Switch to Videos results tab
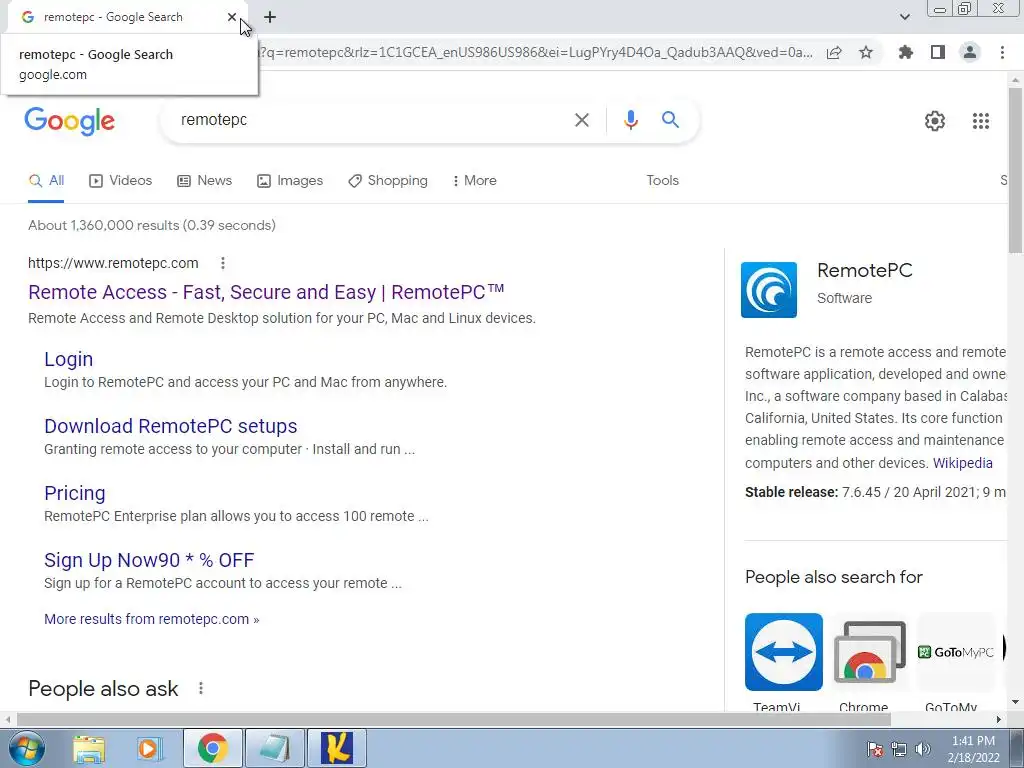Screen dimensions: 1024x768 pos(121,181)
